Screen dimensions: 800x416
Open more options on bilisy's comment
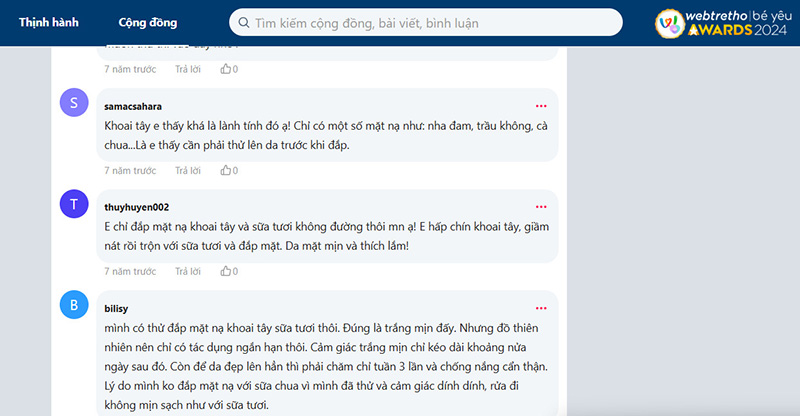541,308
